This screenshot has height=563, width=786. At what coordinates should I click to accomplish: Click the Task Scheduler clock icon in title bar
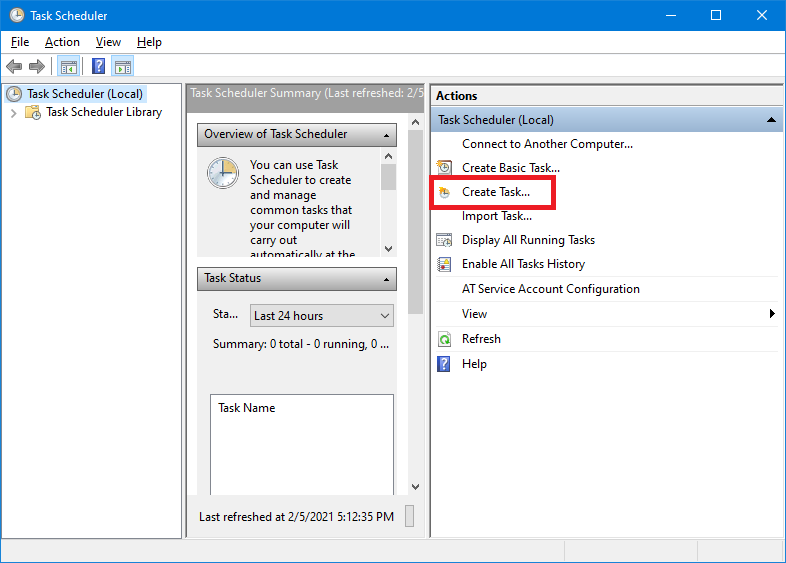point(17,15)
